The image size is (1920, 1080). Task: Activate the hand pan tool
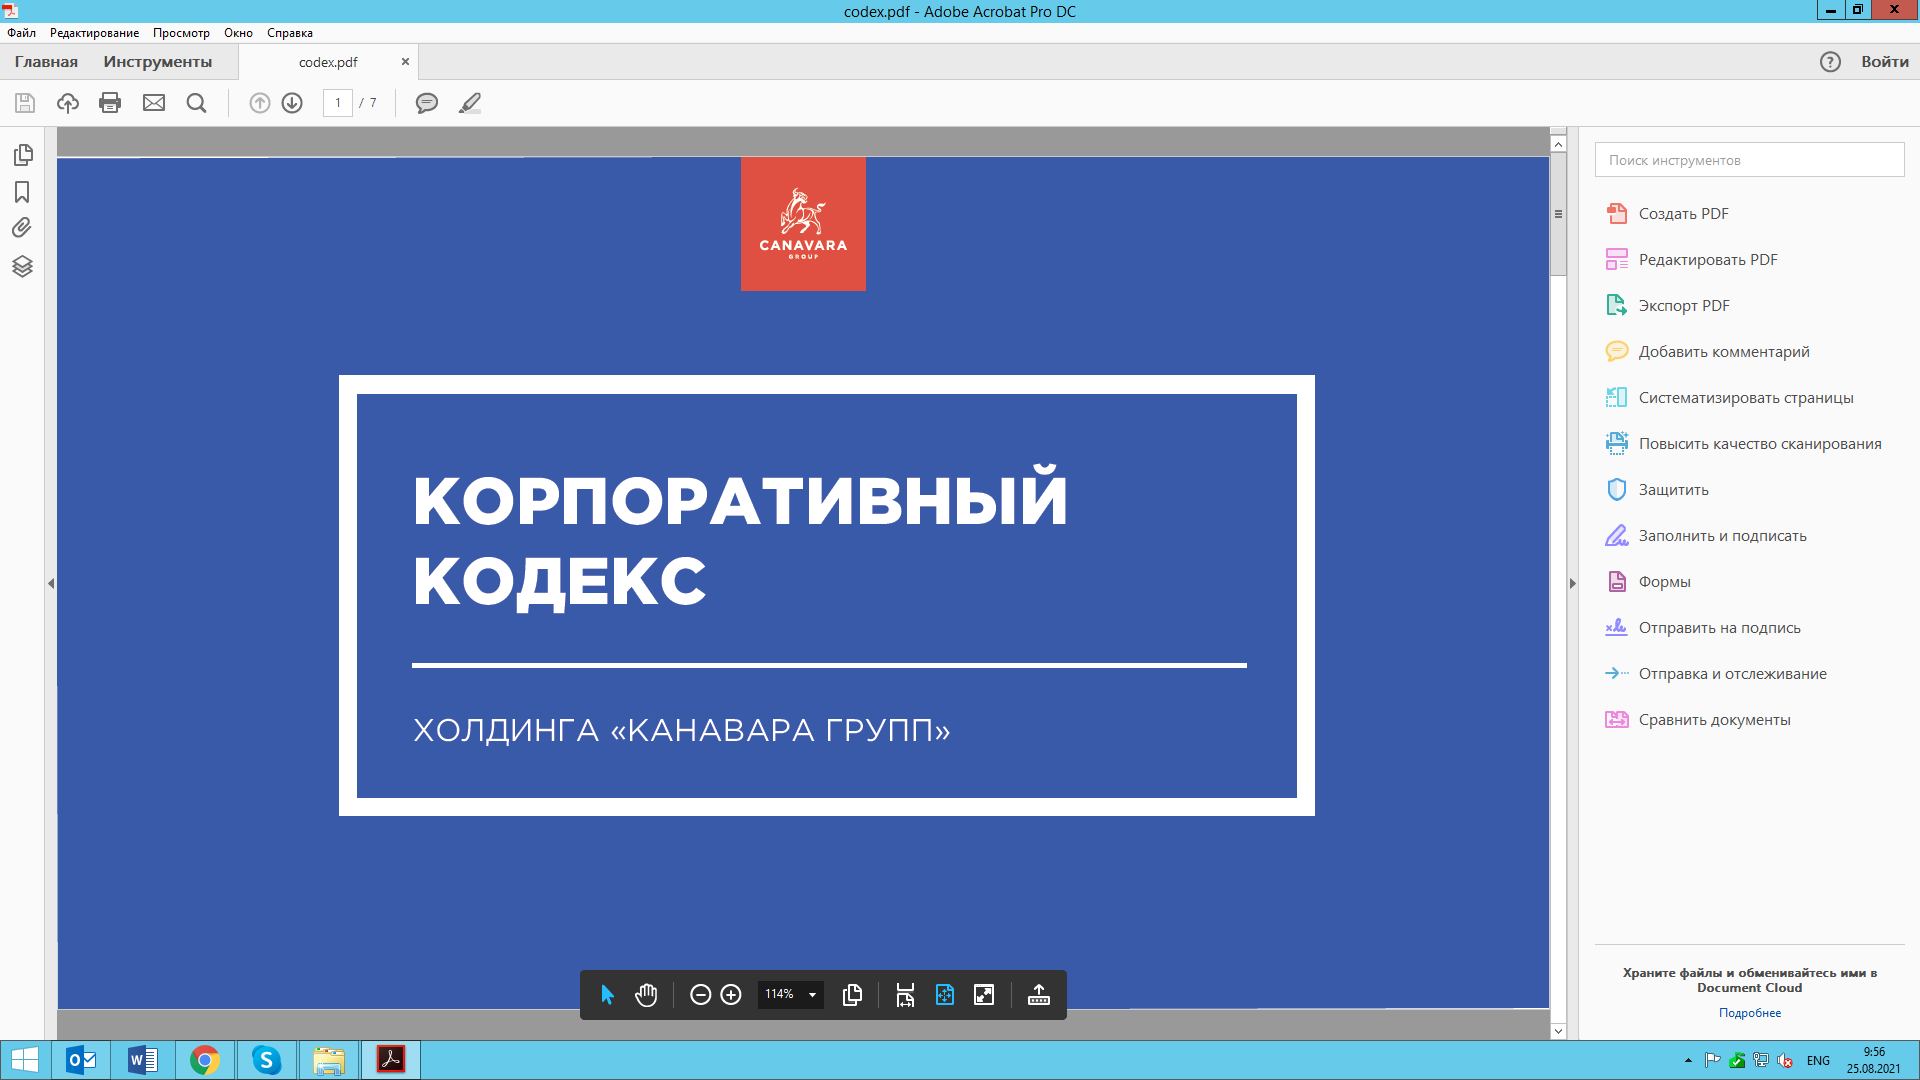tap(646, 995)
